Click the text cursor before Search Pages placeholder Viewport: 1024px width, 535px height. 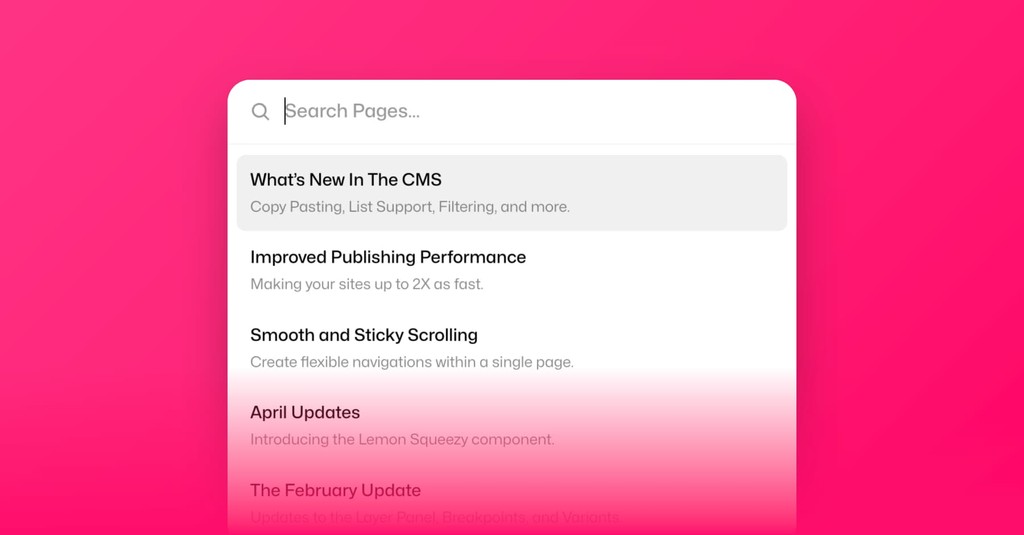(285, 111)
